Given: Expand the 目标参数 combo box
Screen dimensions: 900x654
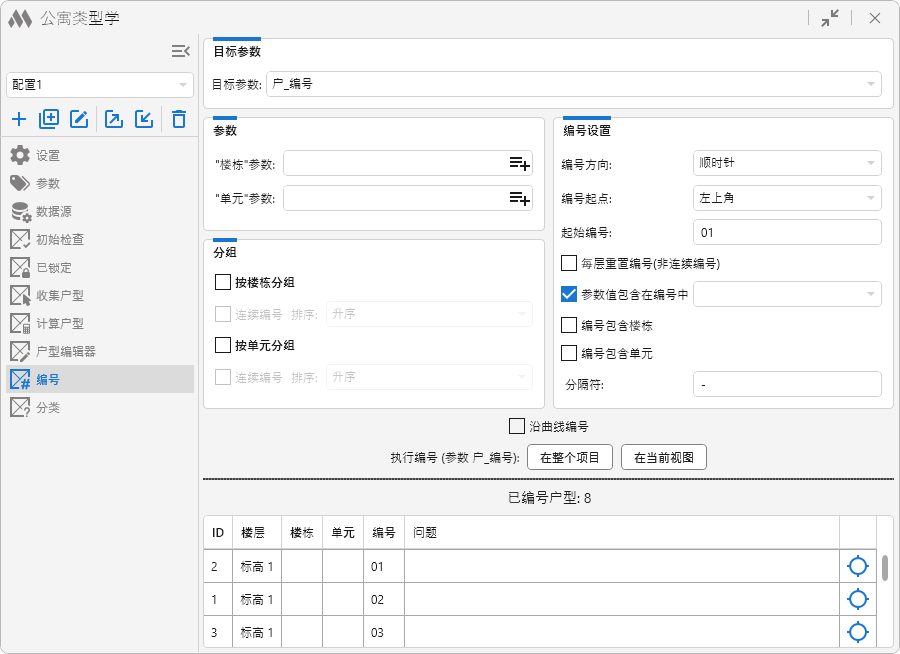Looking at the screenshot, I should click(573, 85).
